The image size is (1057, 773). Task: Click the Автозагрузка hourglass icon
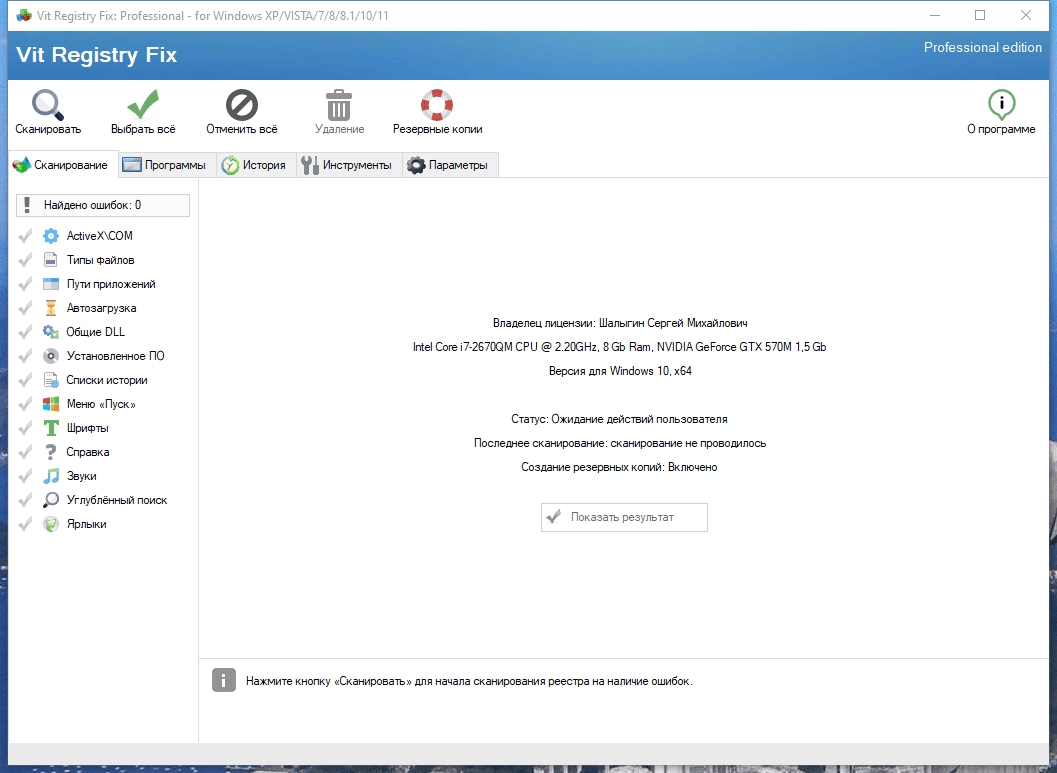click(51, 308)
